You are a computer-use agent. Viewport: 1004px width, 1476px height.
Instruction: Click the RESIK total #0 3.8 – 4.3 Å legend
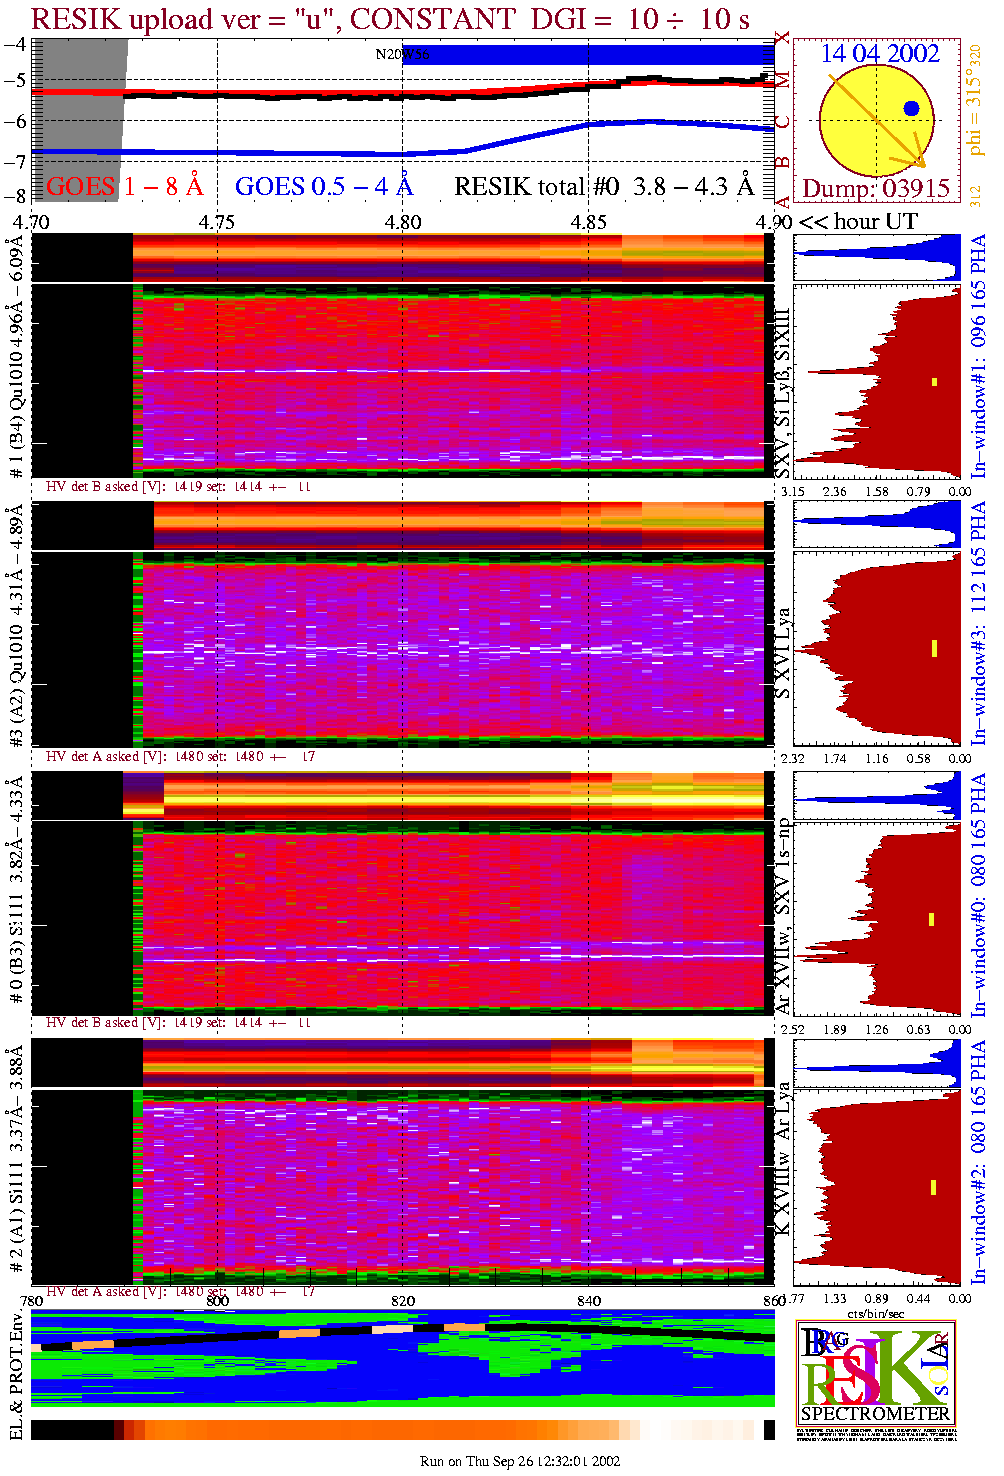[x=603, y=187]
